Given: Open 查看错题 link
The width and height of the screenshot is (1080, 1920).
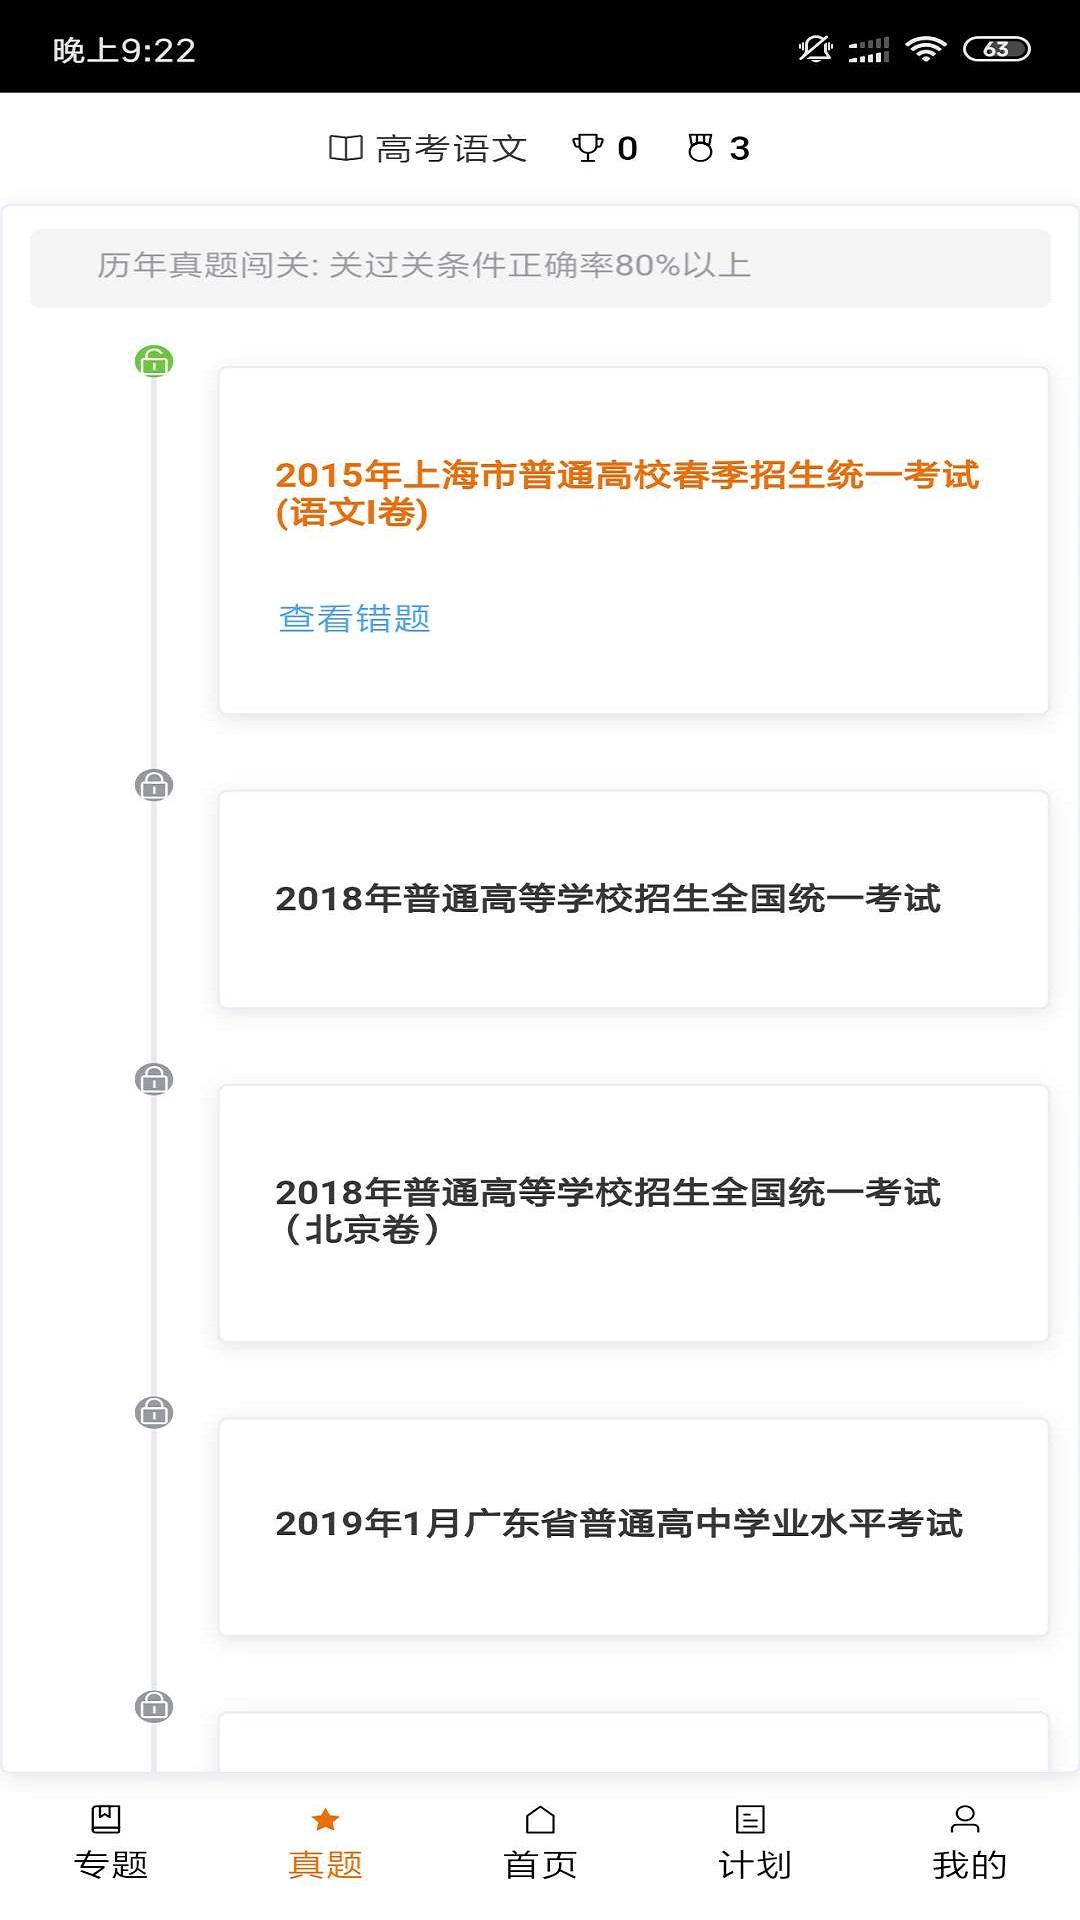Looking at the screenshot, I should (x=354, y=619).
